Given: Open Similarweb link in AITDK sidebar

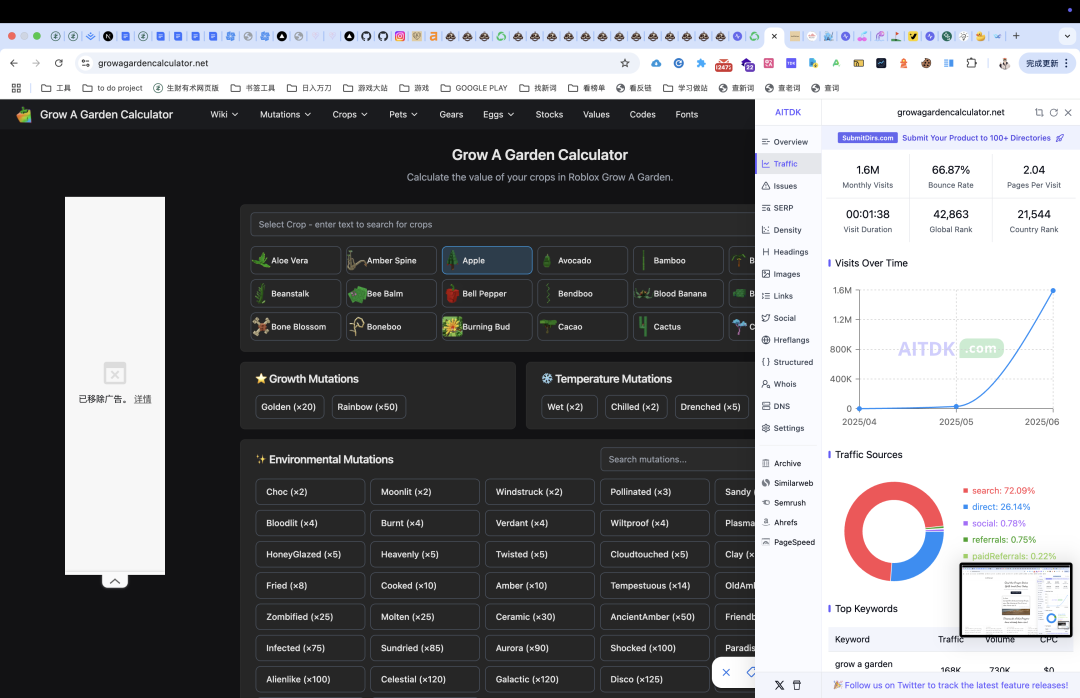Looking at the screenshot, I should [788, 484].
